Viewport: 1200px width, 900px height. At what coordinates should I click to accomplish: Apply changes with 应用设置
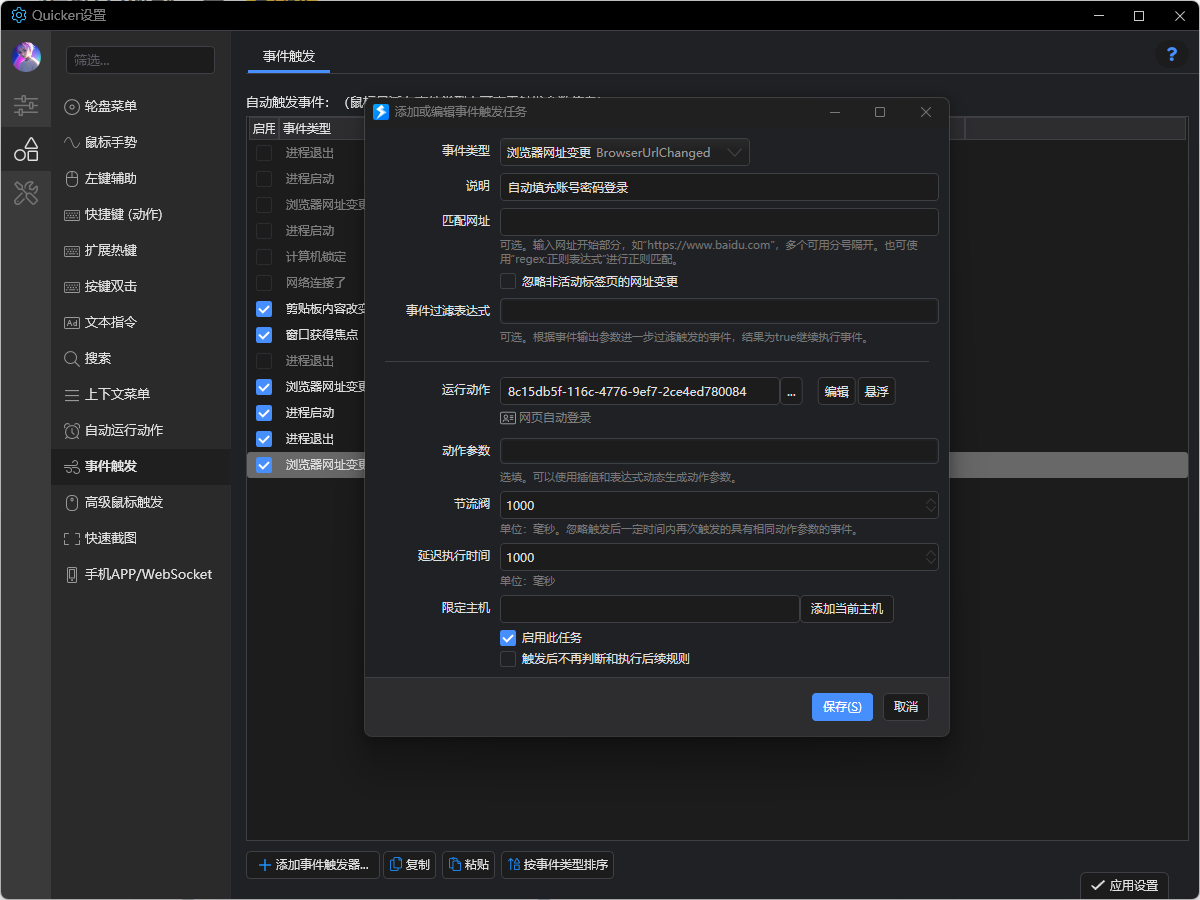click(x=1124, y=885)
